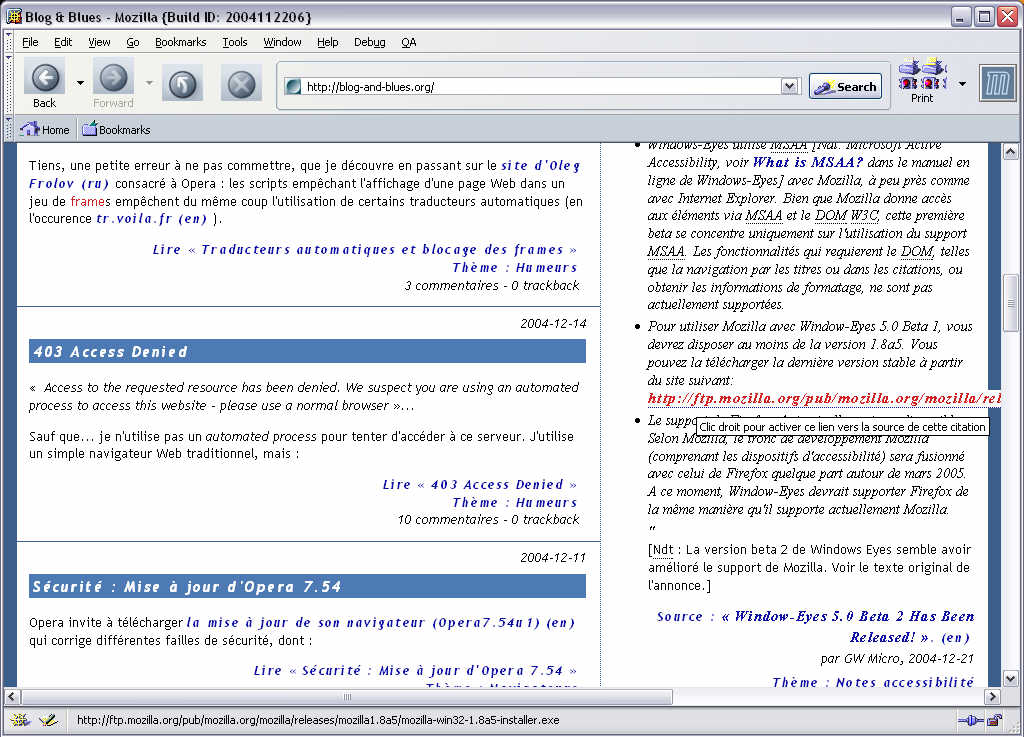The image size is (1024, 737).
Task: Click the date text '2004-12-11'
Action: tap(553, 557)
